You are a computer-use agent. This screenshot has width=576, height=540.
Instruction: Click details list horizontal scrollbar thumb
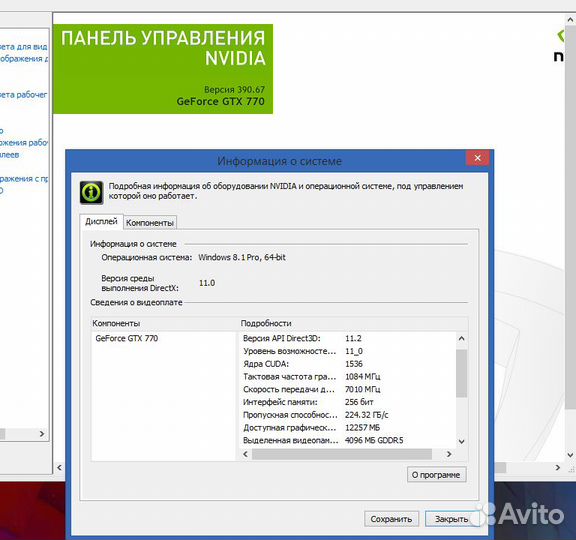point(342,454)
